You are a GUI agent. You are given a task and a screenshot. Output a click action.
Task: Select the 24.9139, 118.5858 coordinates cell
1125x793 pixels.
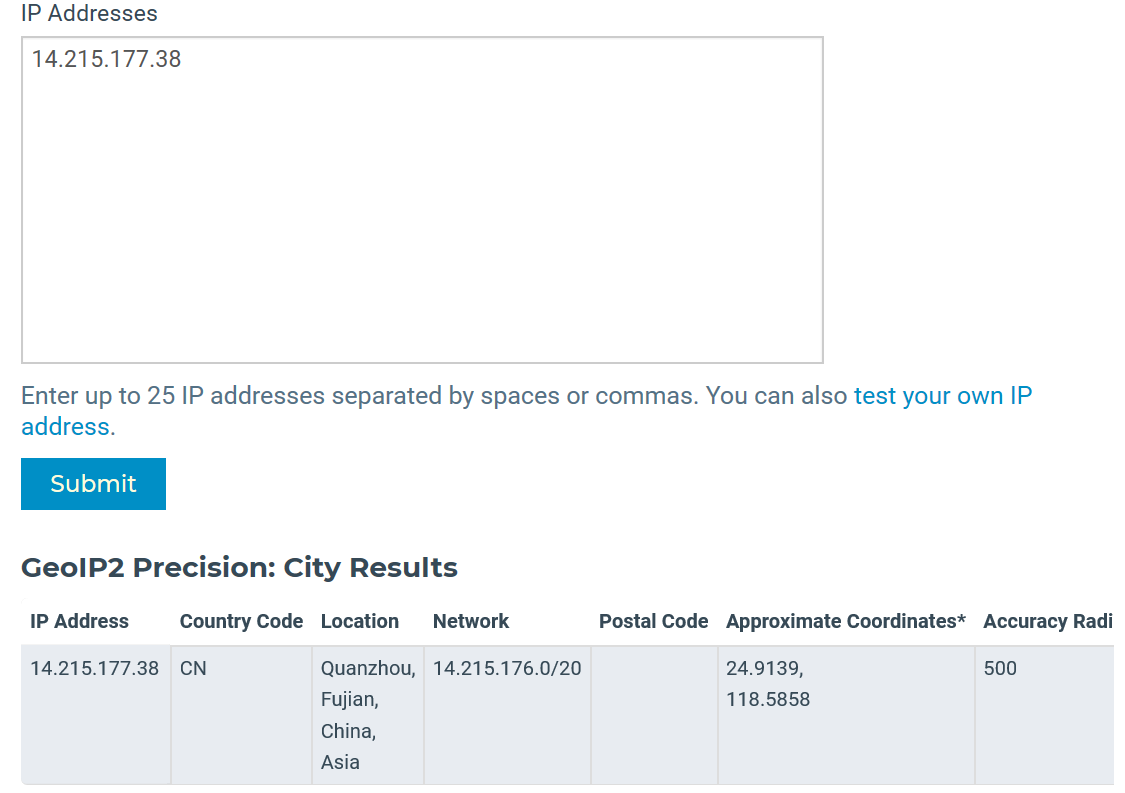pyautogui.click(x=767, y=683)
